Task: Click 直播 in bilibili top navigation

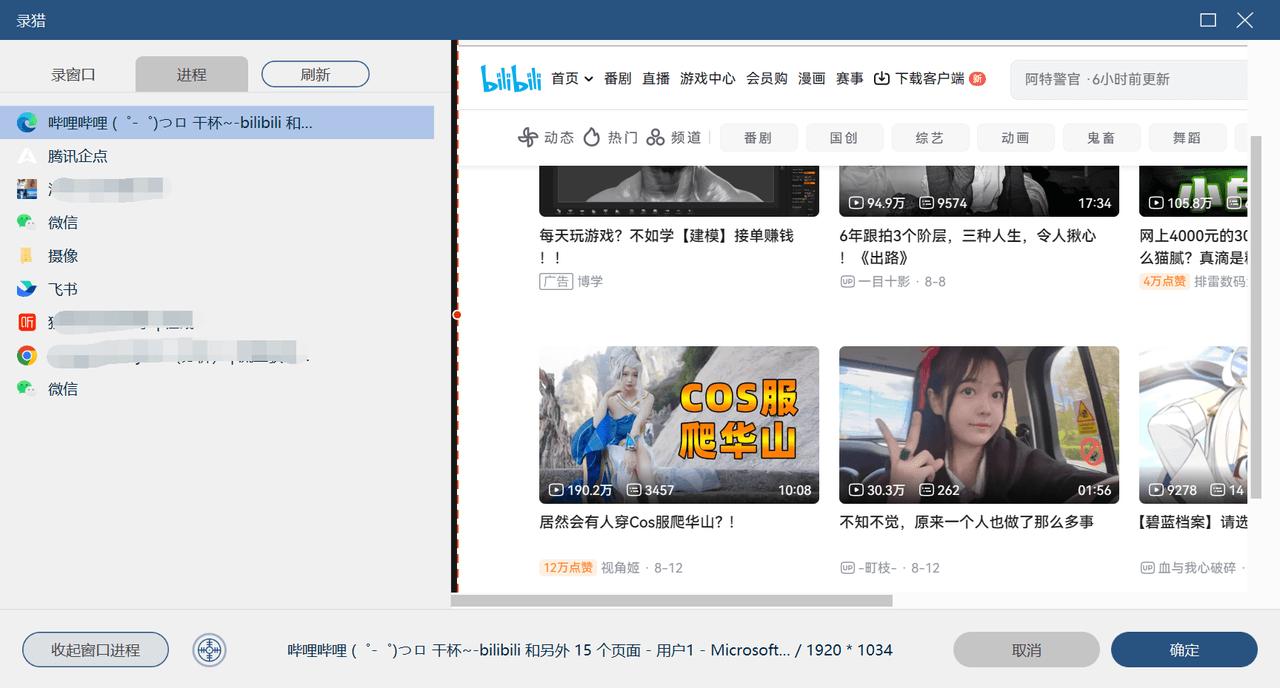Action: (x=656, y=79)
